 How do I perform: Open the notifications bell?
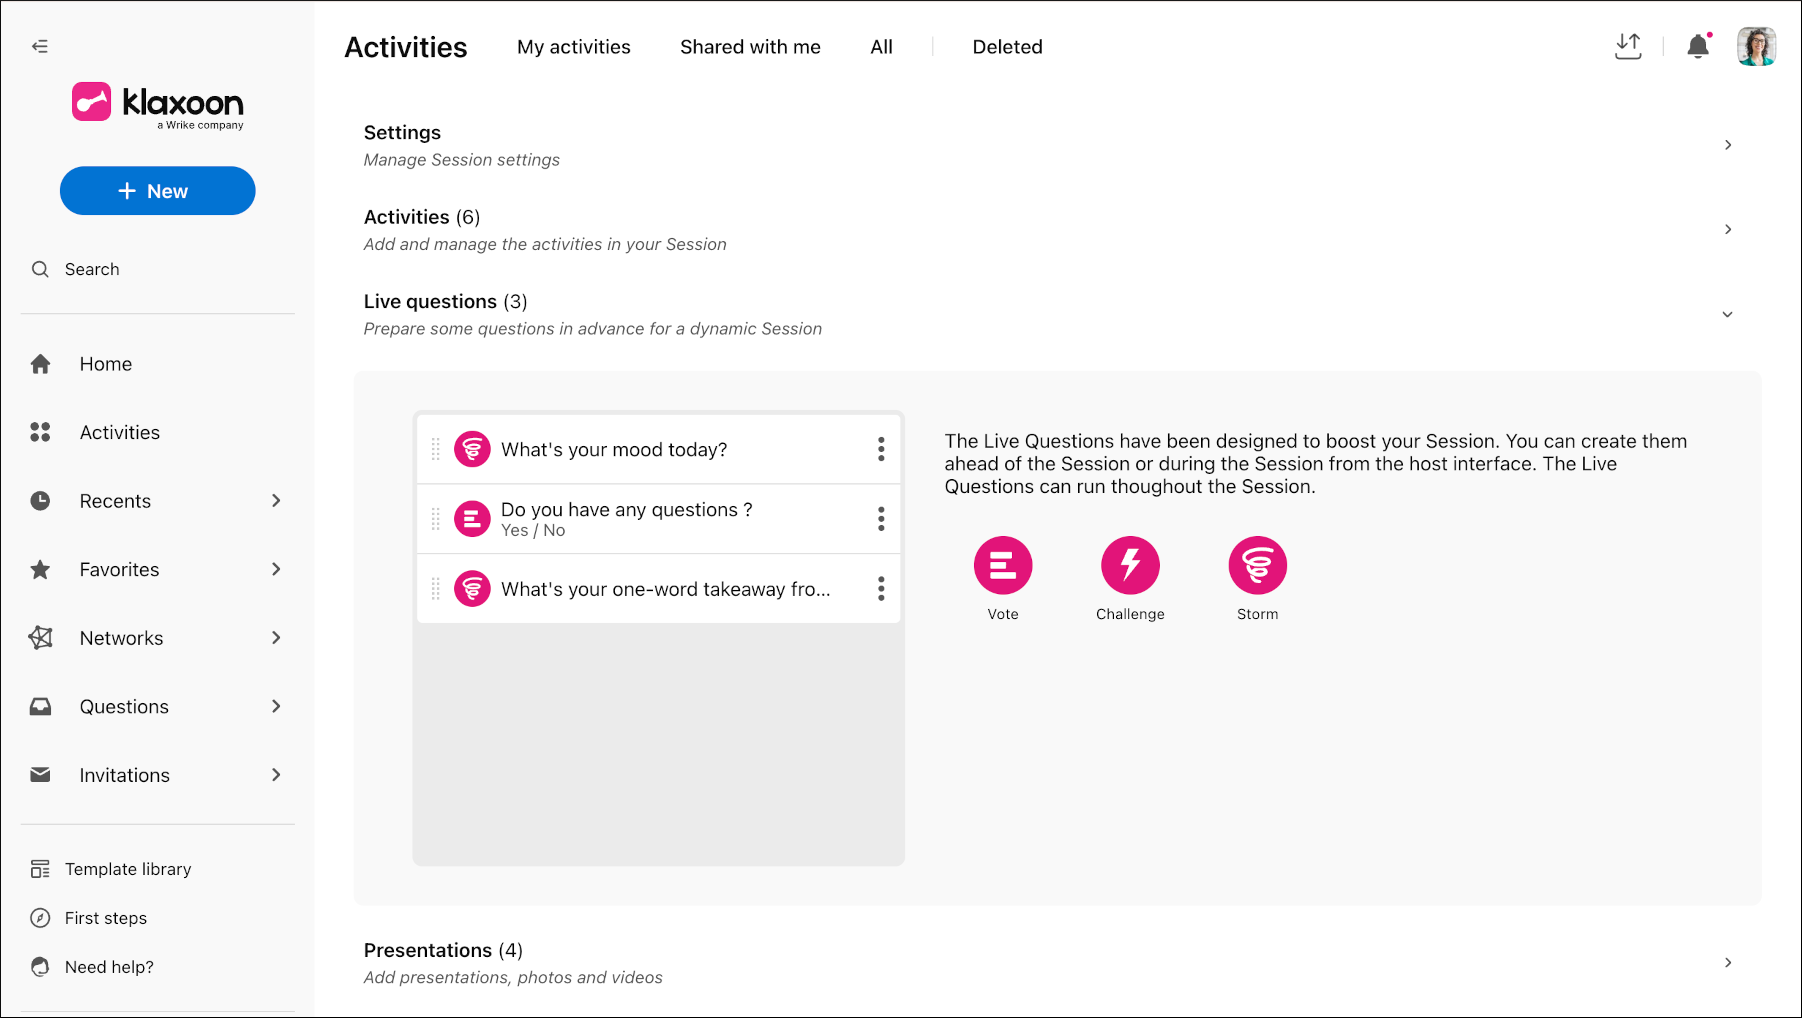tap(1698, 46)
